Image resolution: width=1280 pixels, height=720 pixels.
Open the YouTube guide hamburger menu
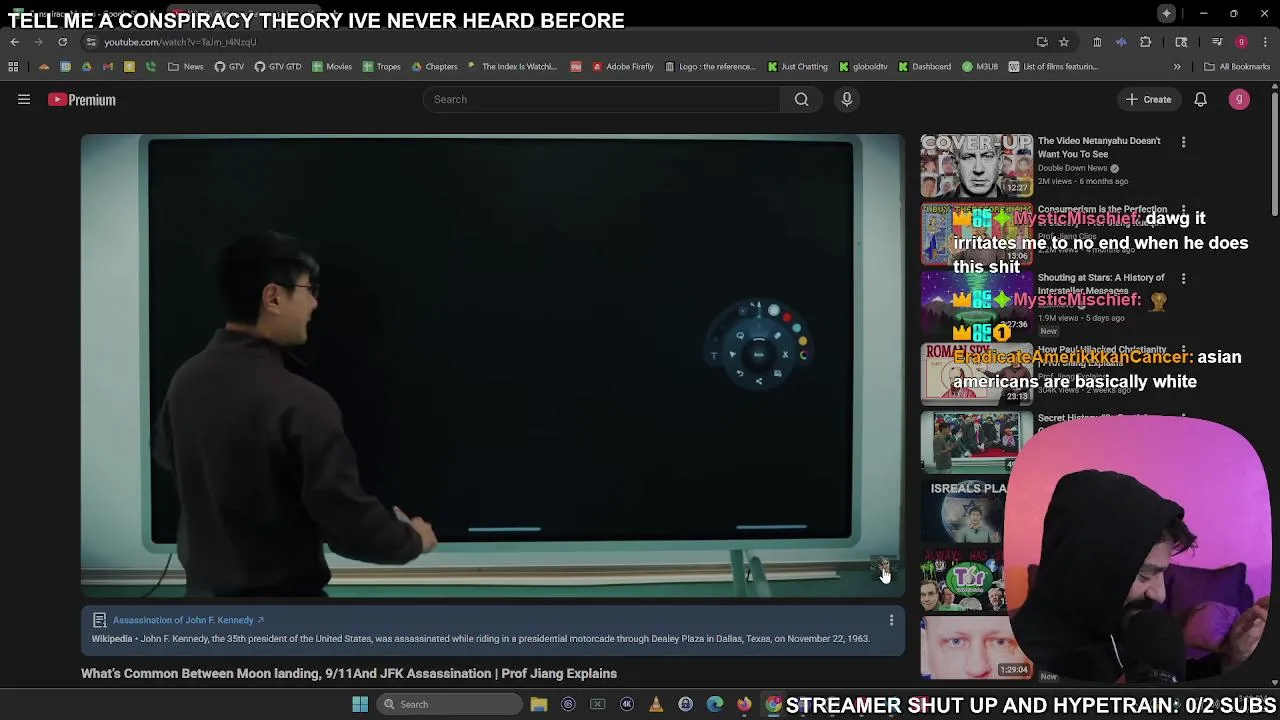click(24, 99)
